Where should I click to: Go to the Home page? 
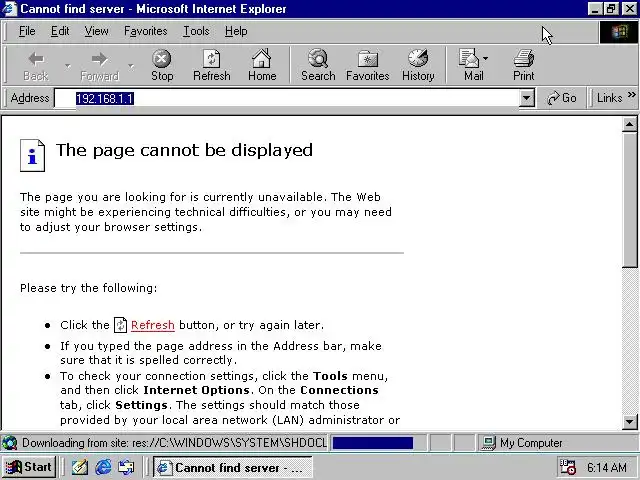coord(262,65)
